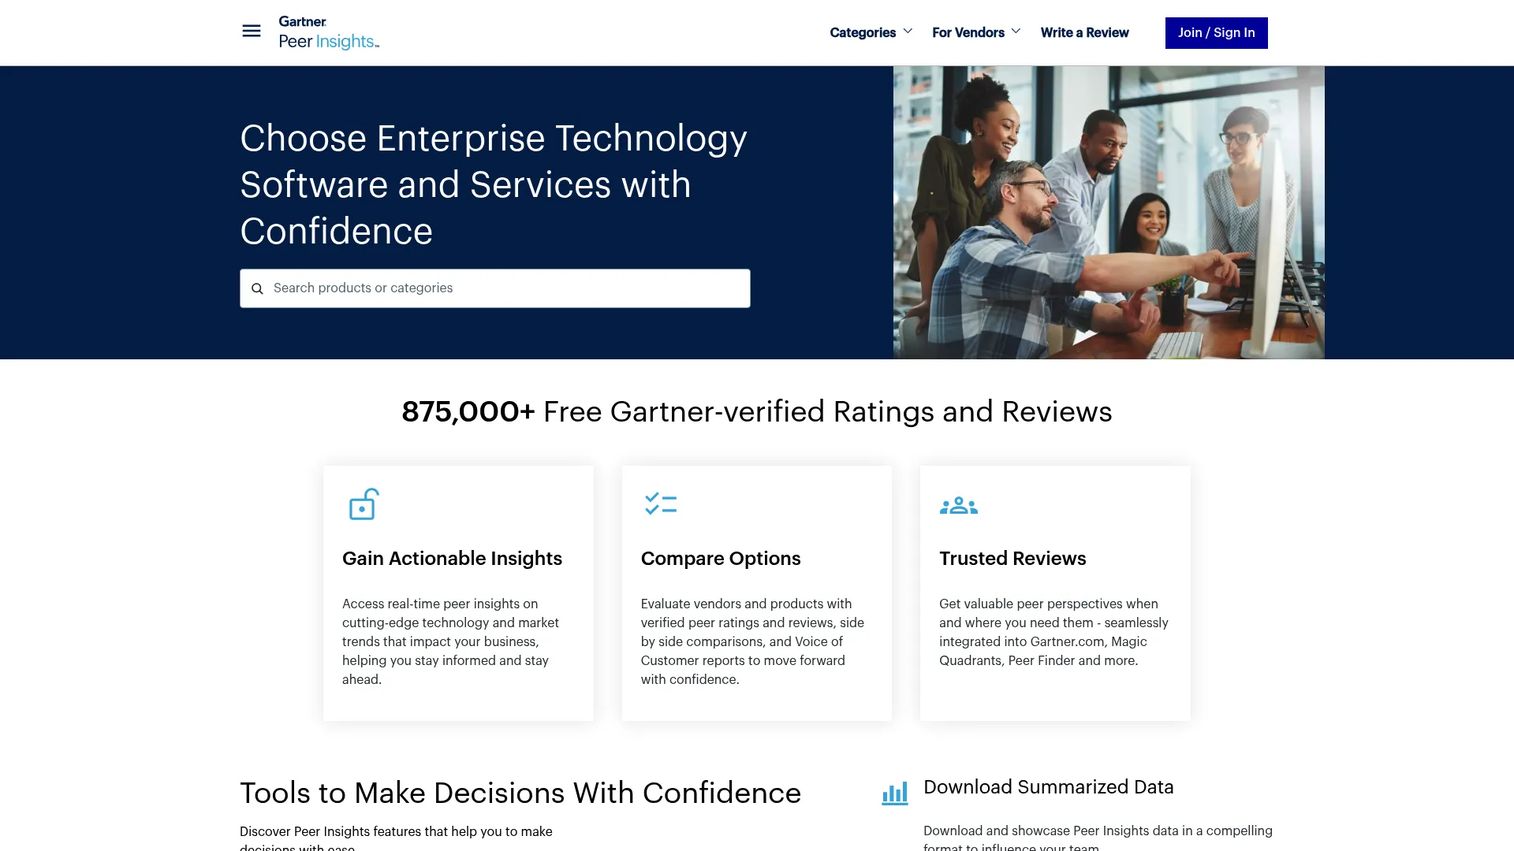Click the checklist Compare Options icon
The width and height of the screenshot is (1514, 851).
click(661, 504)
